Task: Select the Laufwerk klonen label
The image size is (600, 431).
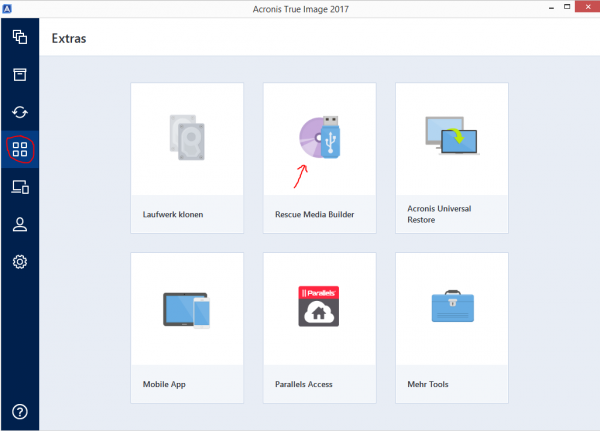Action: pyautogui.click(x=173, y=214)
